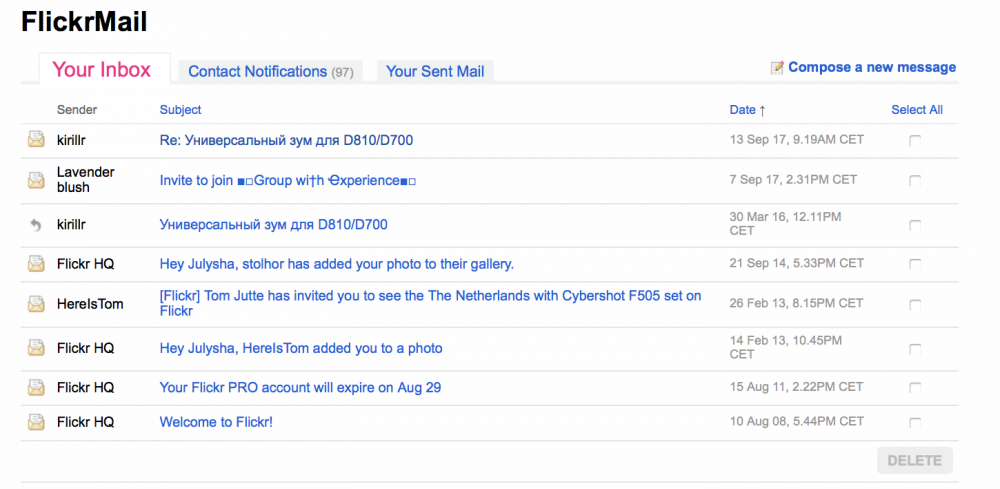Click sender name 'Lavender blush'

83,179
